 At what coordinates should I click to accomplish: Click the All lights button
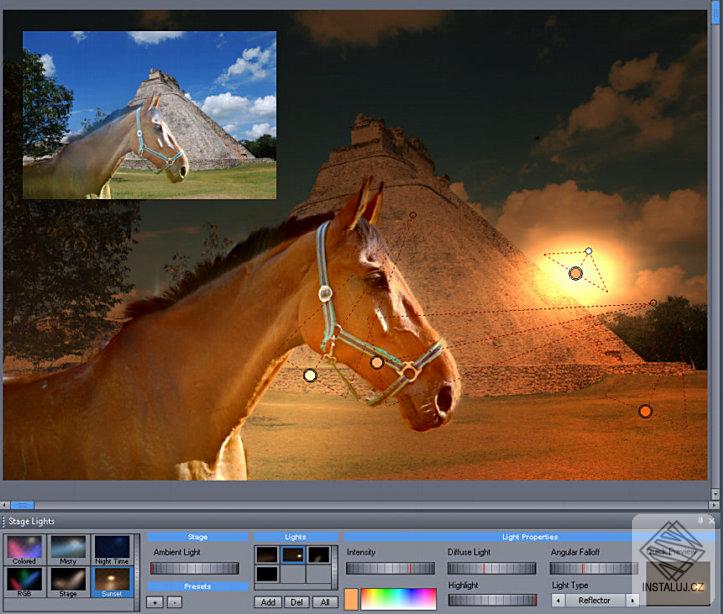324,602
